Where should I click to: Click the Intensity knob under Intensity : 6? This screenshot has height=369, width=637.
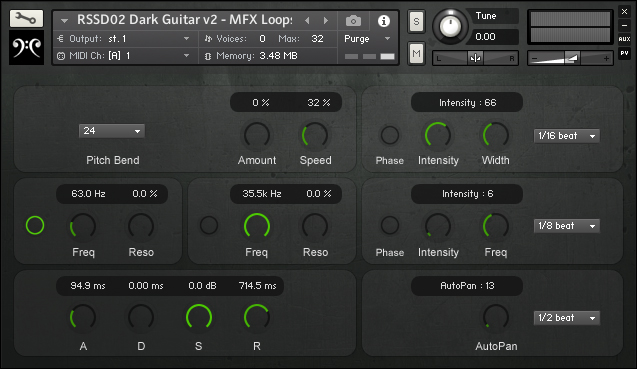[x=438, y=226]
